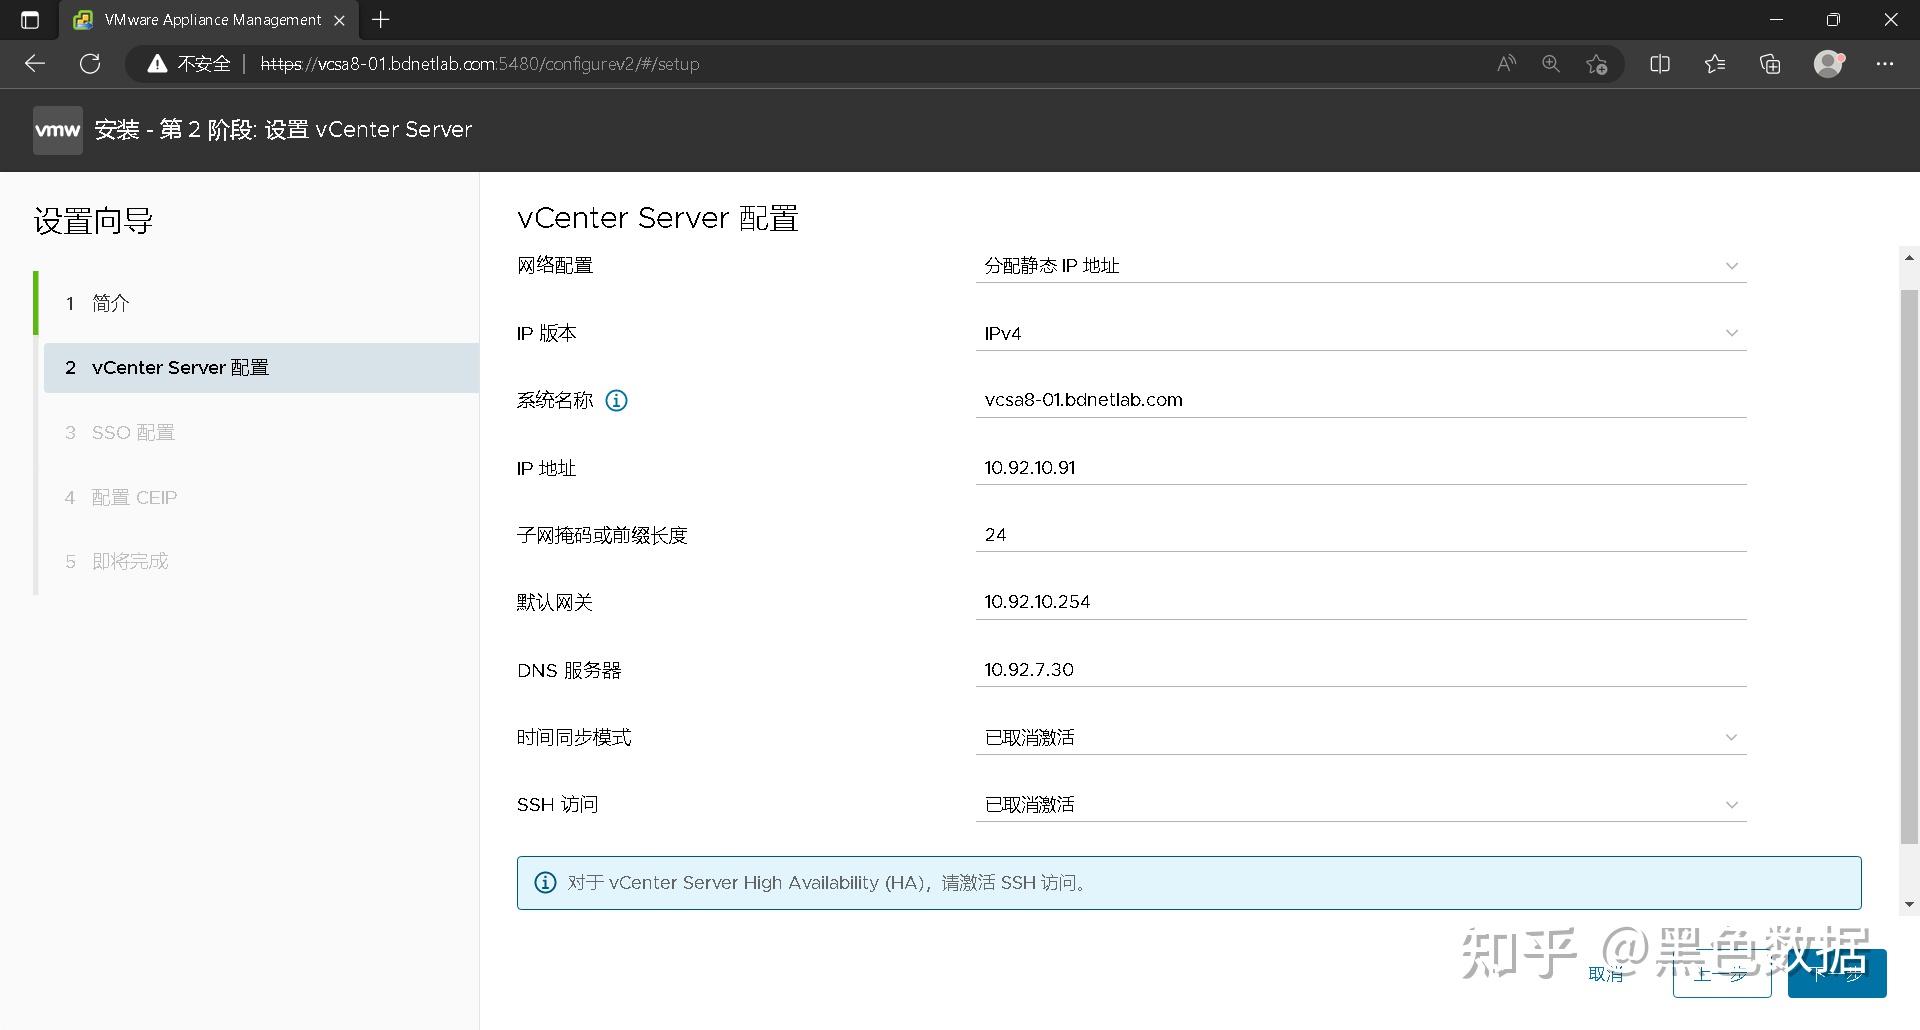1920x1030 pixels.
Task: Click the 取消 cancel link
Action: (1606, 972)
